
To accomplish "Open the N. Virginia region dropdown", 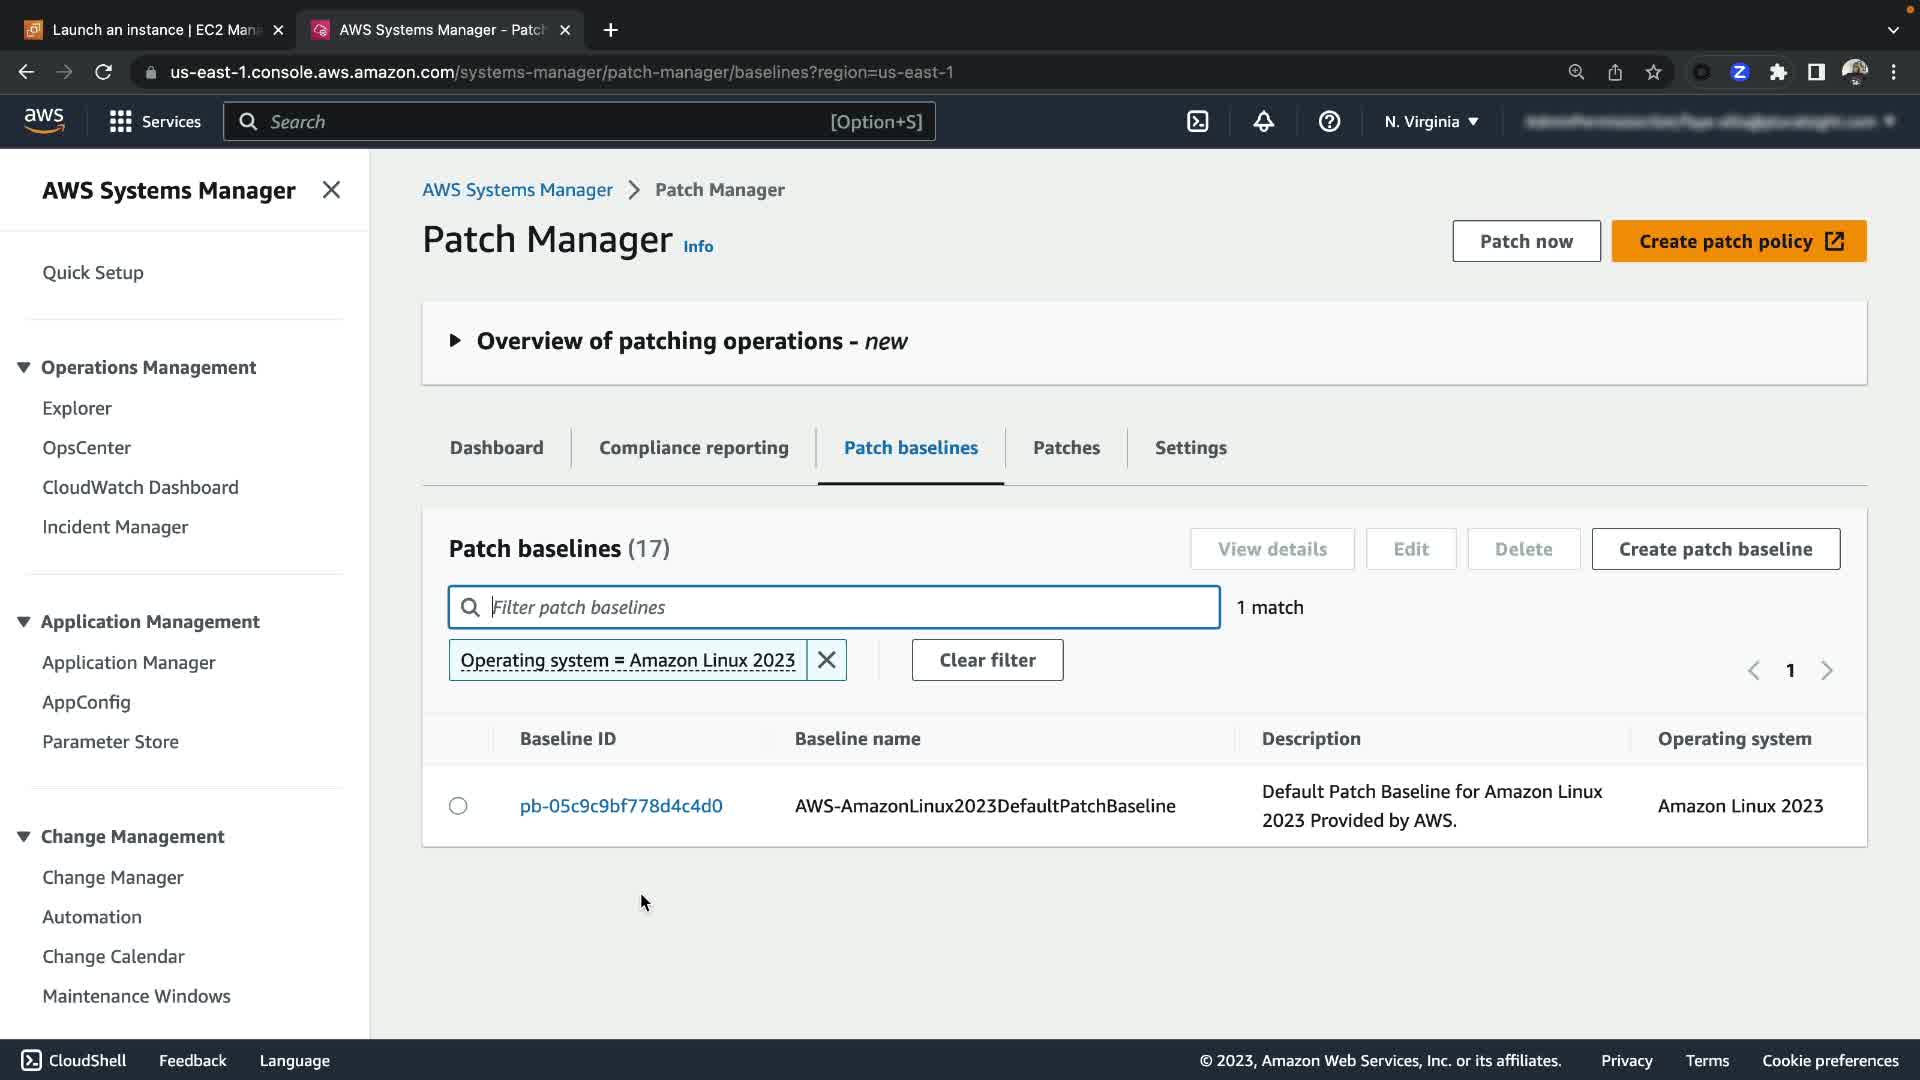I will point(1431,121).
